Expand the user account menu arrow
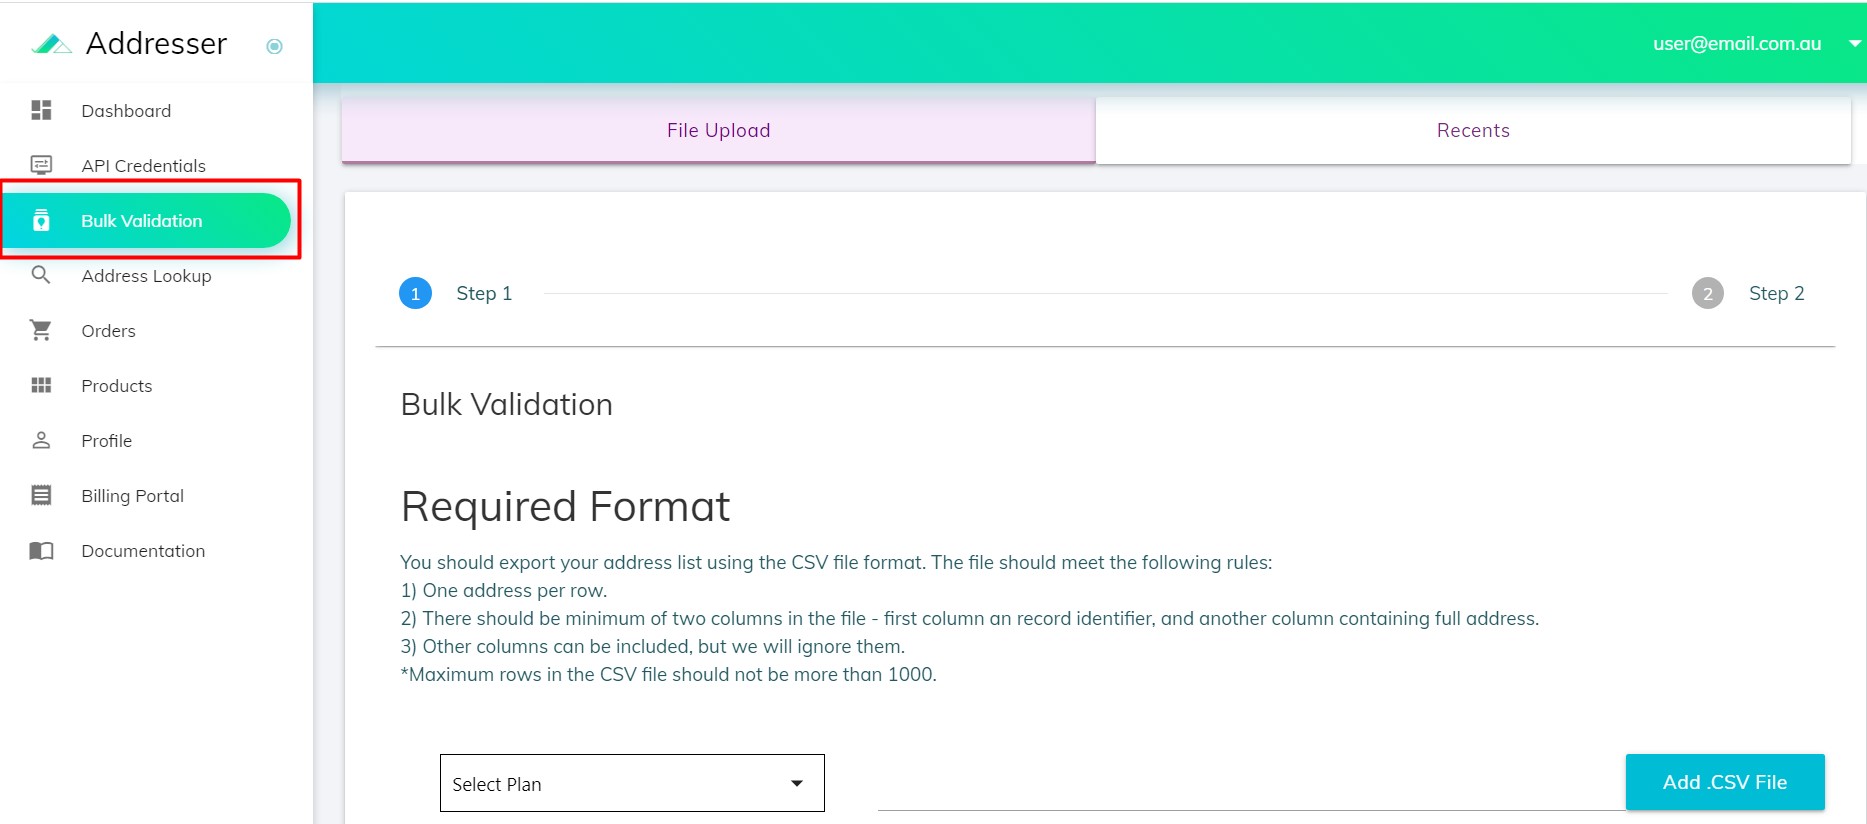Image resolution: width=1867 pixels, height=824 pixels. click(1854, 44)
